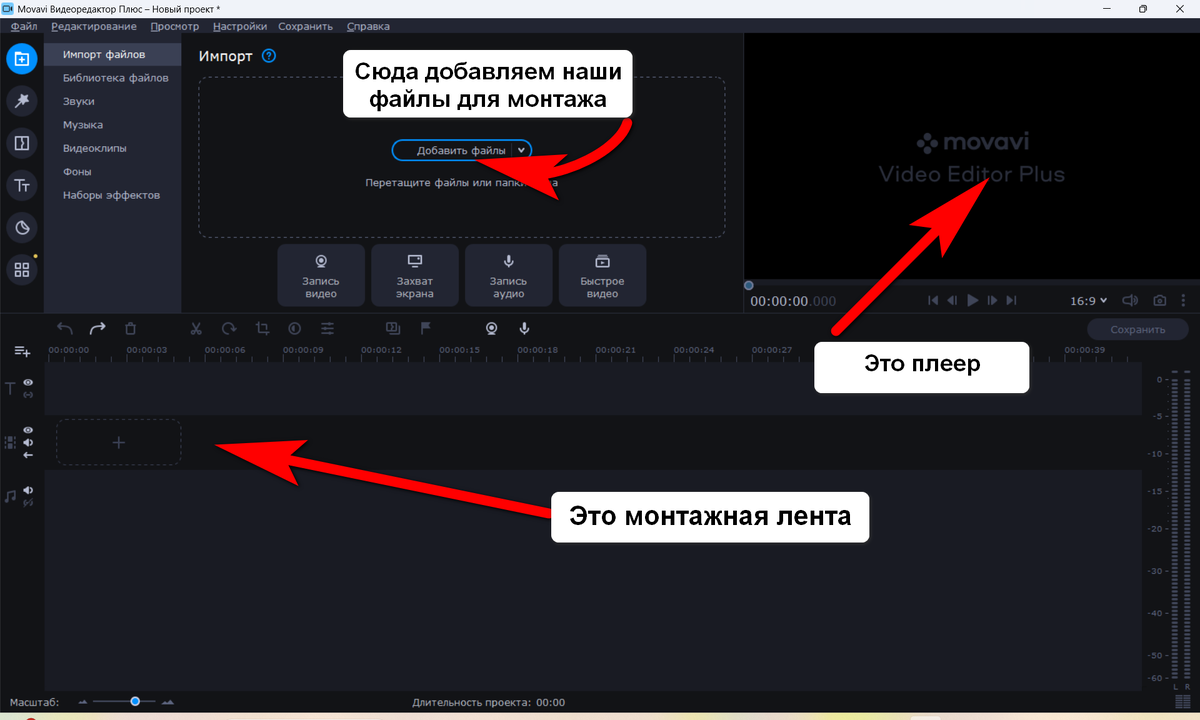1200x720 pixels.
Task: Click the plus placeholder on video track
Action: [118, 442]
